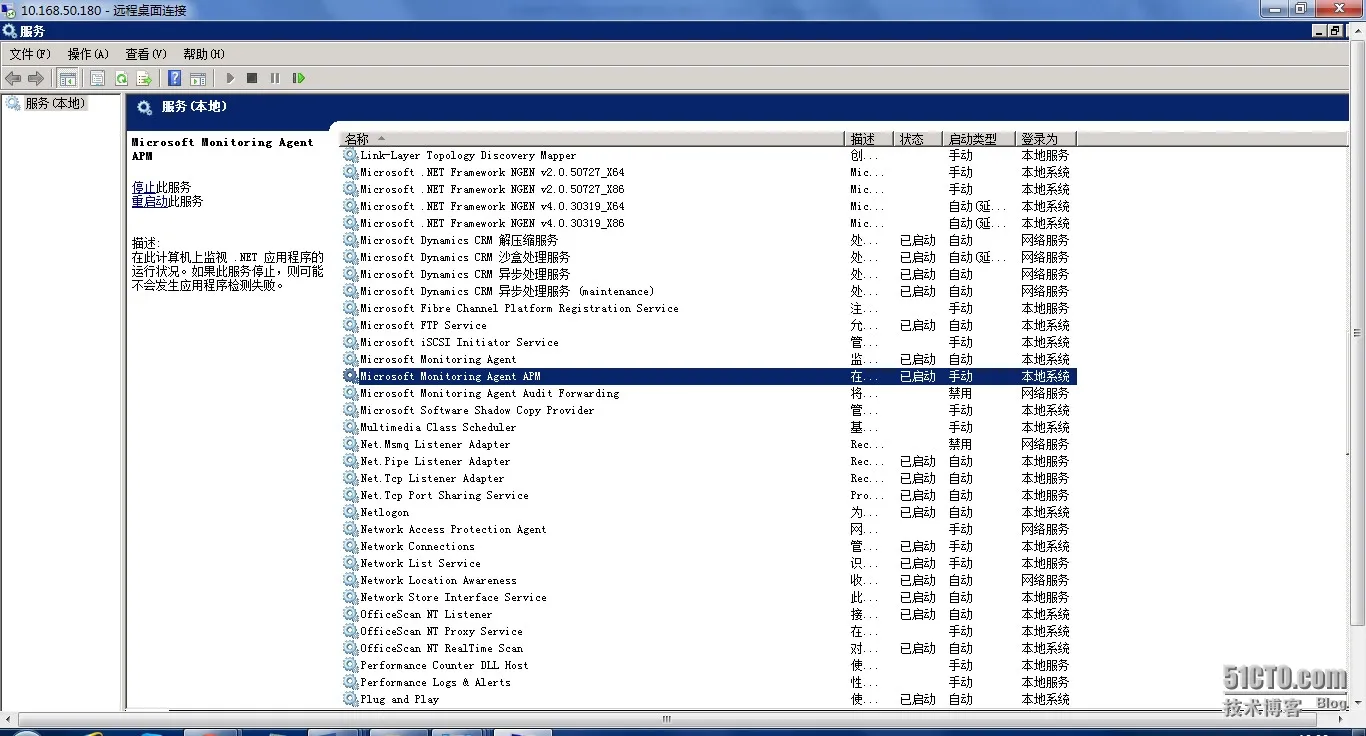The image size is (1366, 736).
Task: Open the 查看(V) menu
Action: coord(146,54)
